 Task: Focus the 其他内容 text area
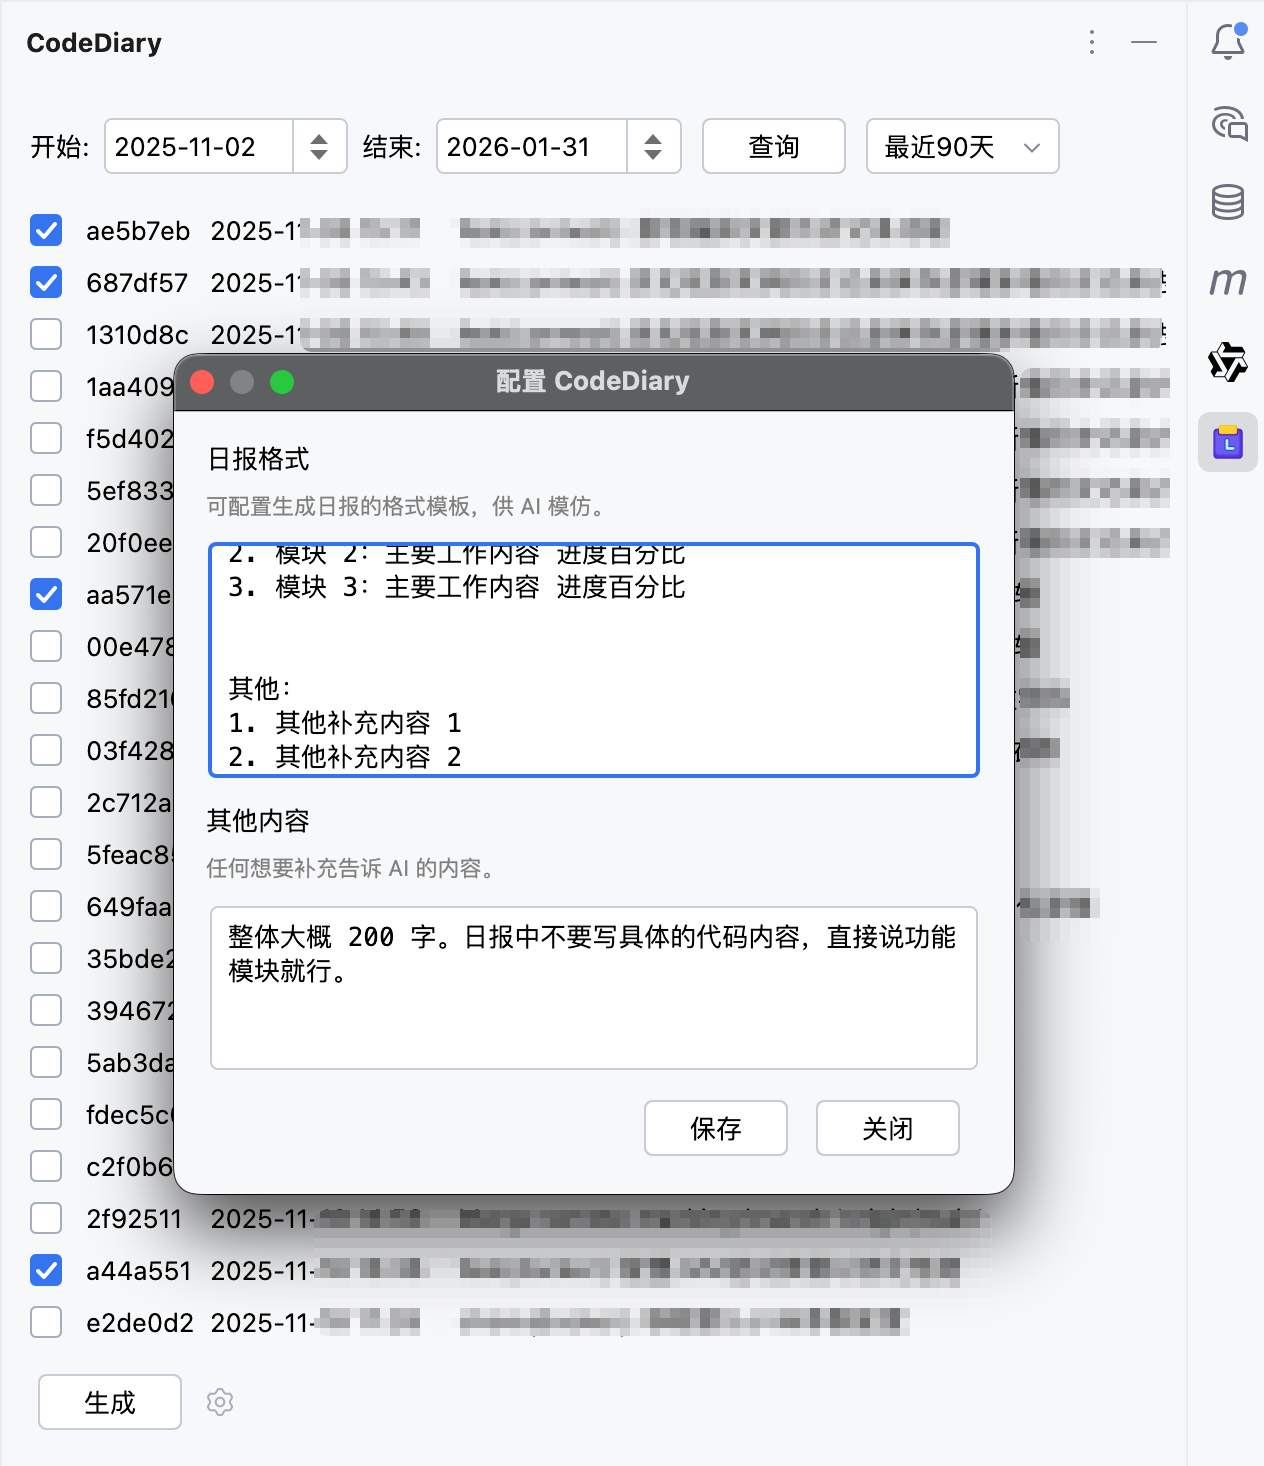tap(594, 988)
